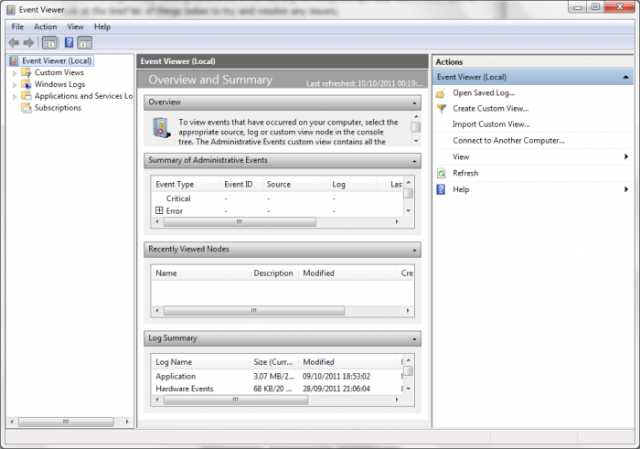Click the Critical event type row
The height and width of the screenshot is (449, 640).
tap(277, 198)
